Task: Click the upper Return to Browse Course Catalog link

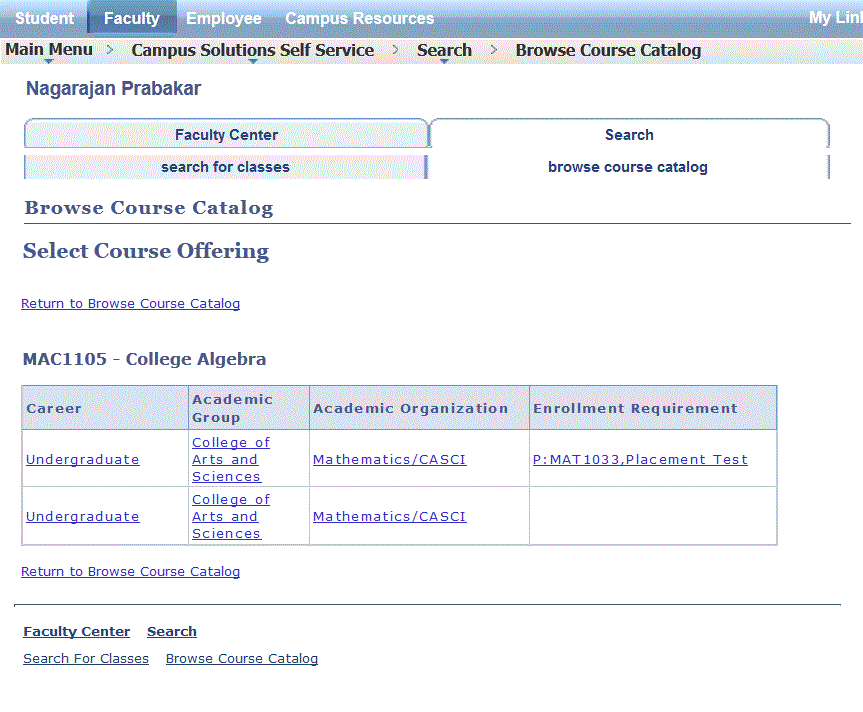Action: click(x=130, y=303)
